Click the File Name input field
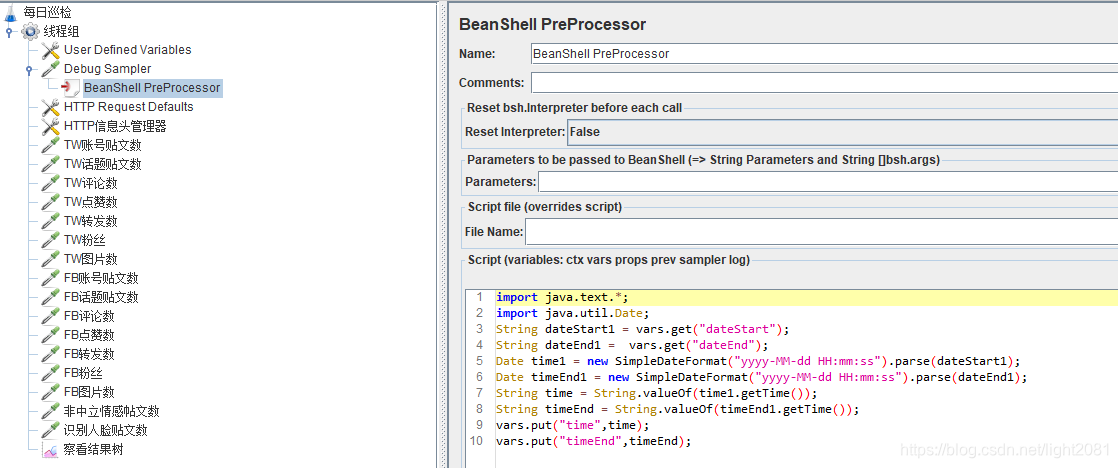This screenshot has height=468, width=1118. [820, 232]
